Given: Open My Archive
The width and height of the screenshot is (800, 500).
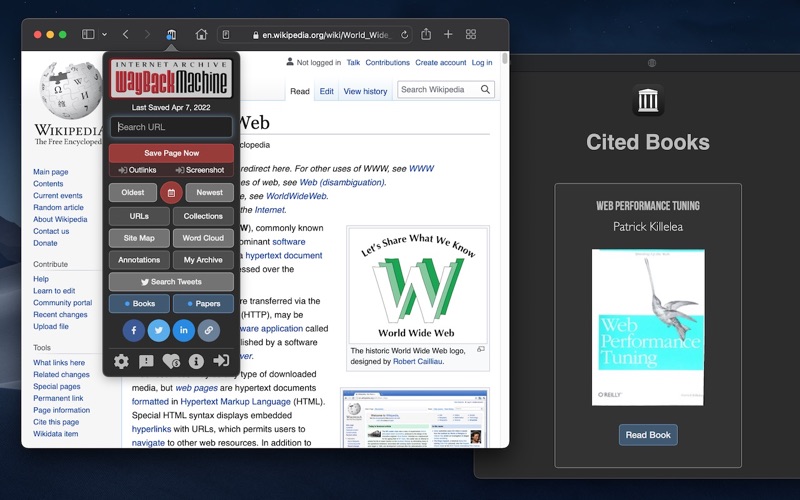Looking at the screenshot, I should [x=203, y=260].
